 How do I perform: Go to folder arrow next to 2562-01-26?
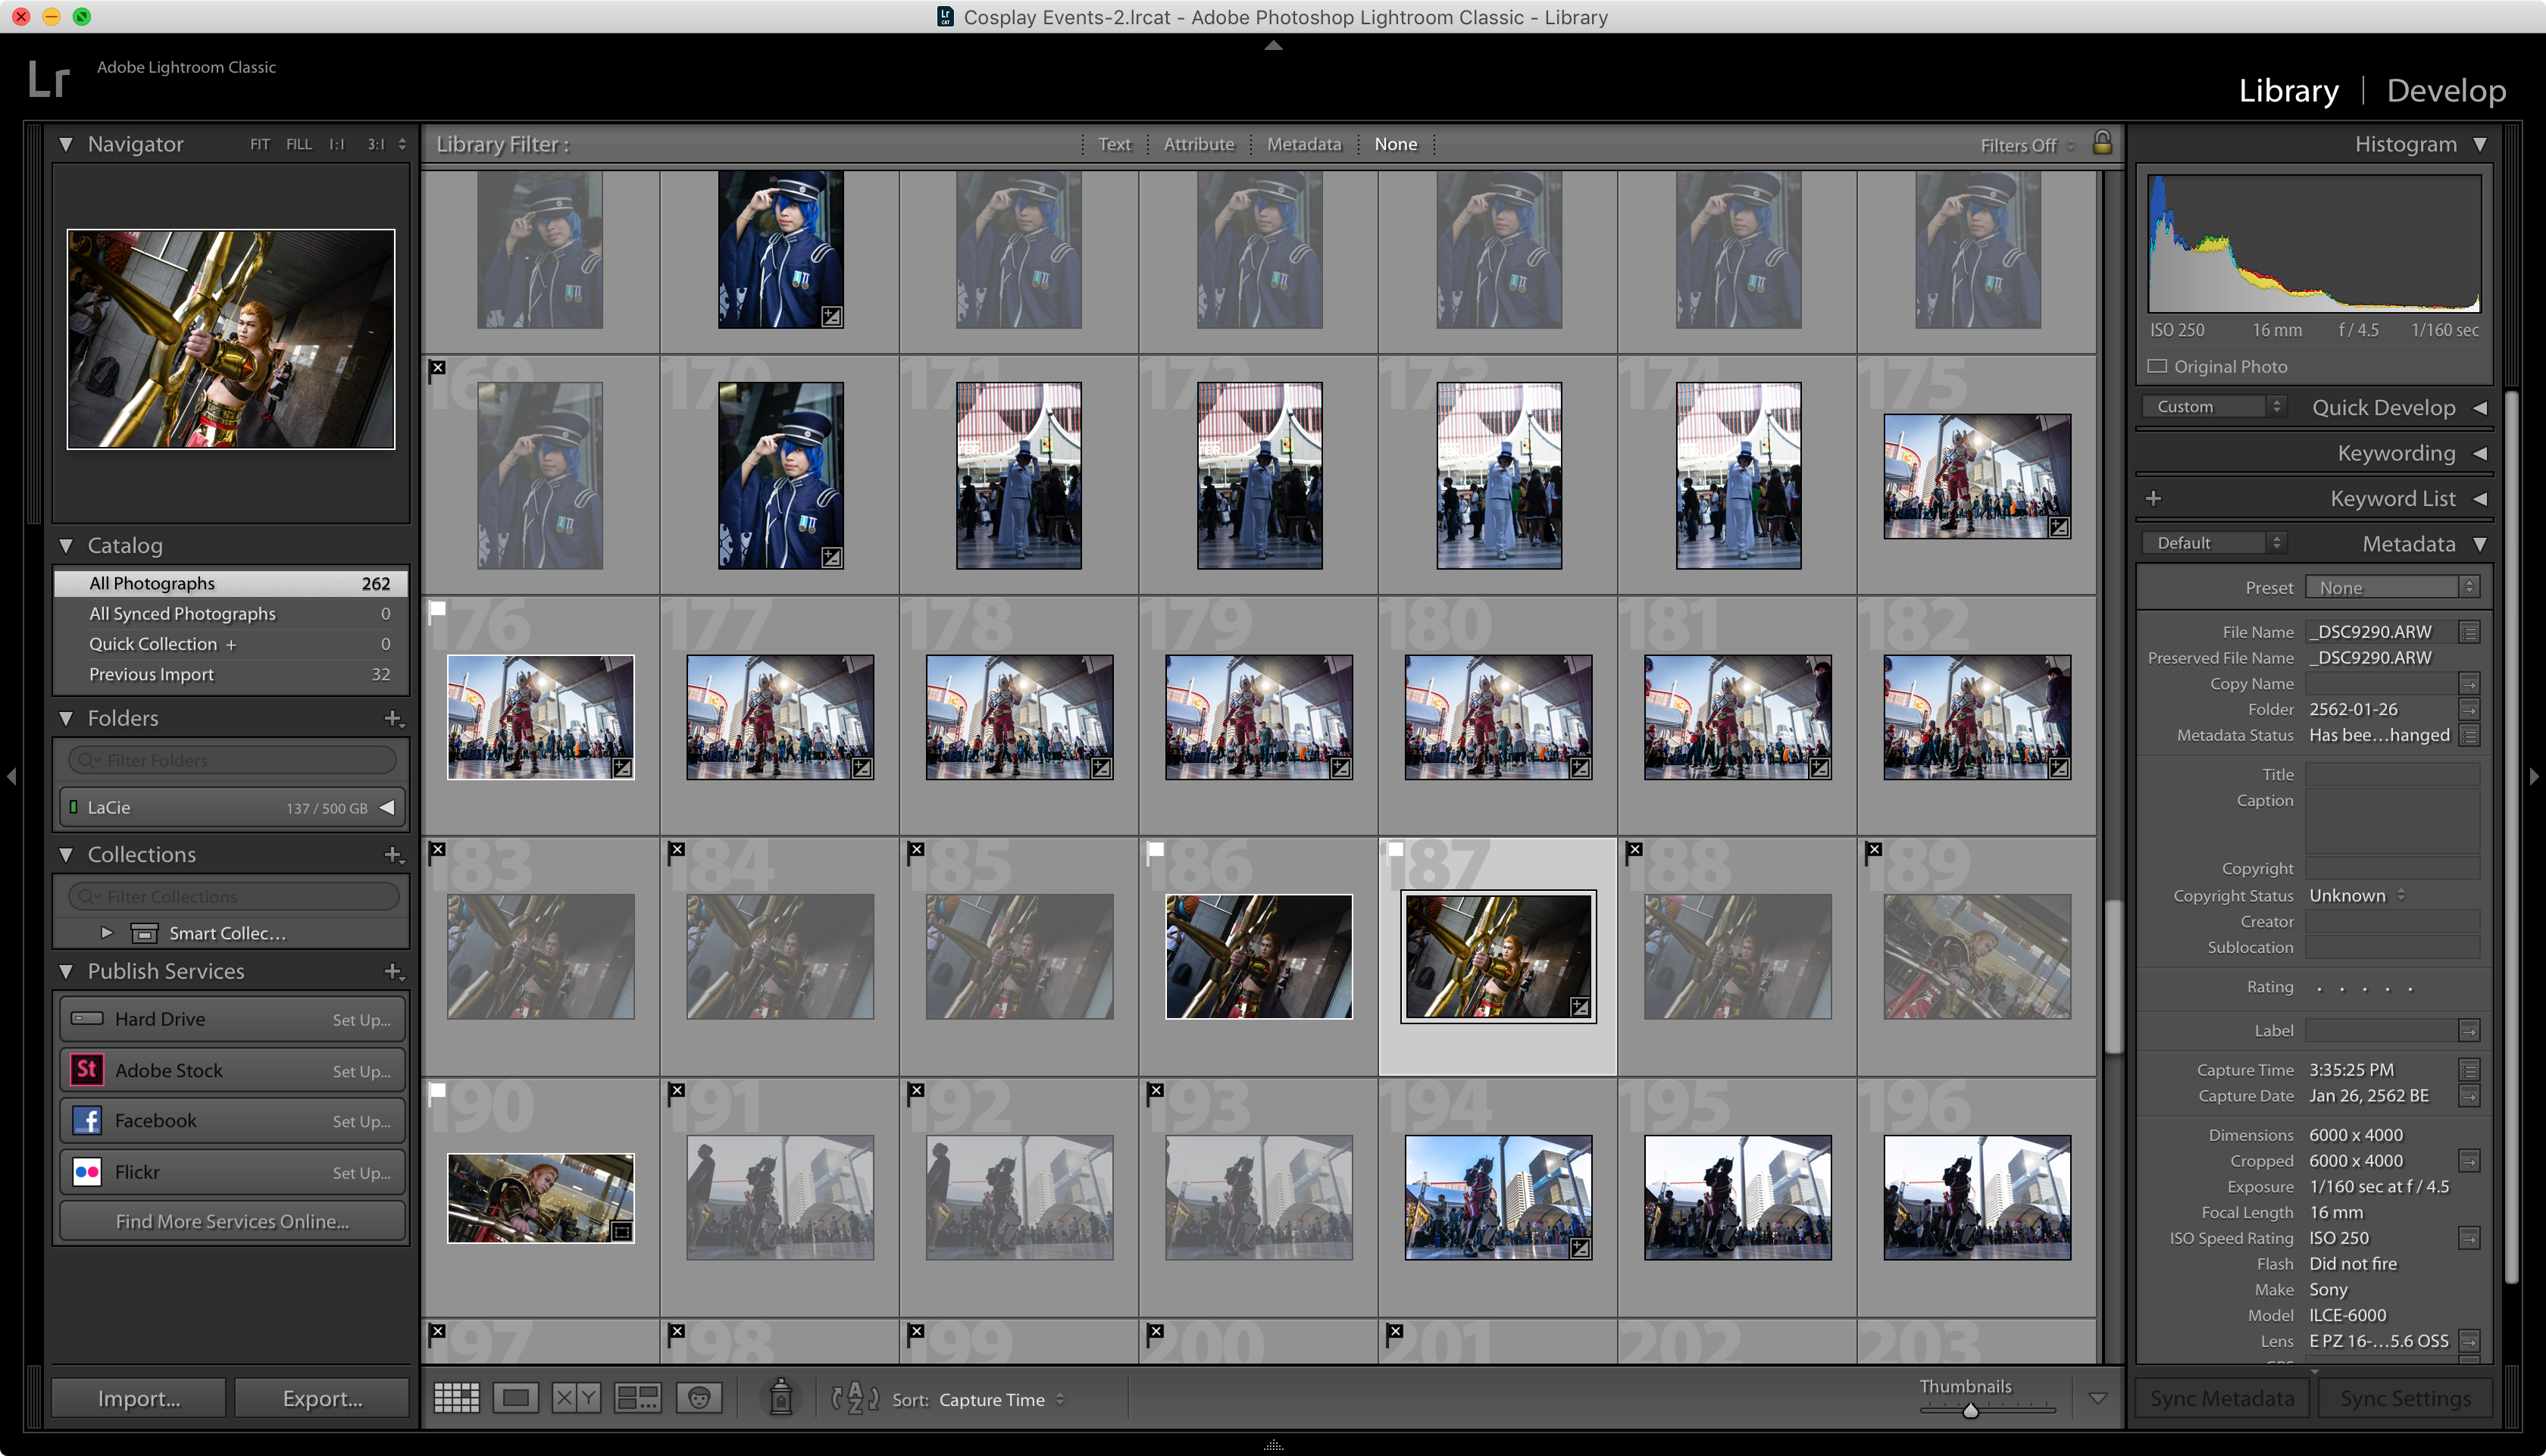point(2469,709)
